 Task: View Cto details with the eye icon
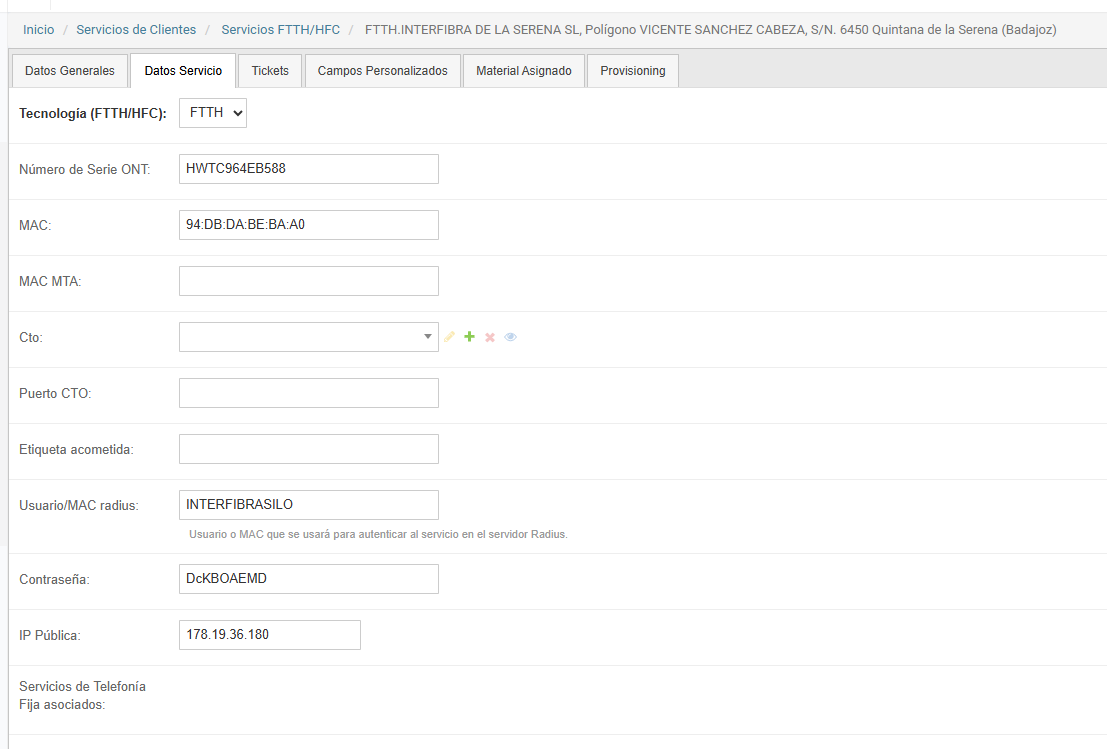510,337
